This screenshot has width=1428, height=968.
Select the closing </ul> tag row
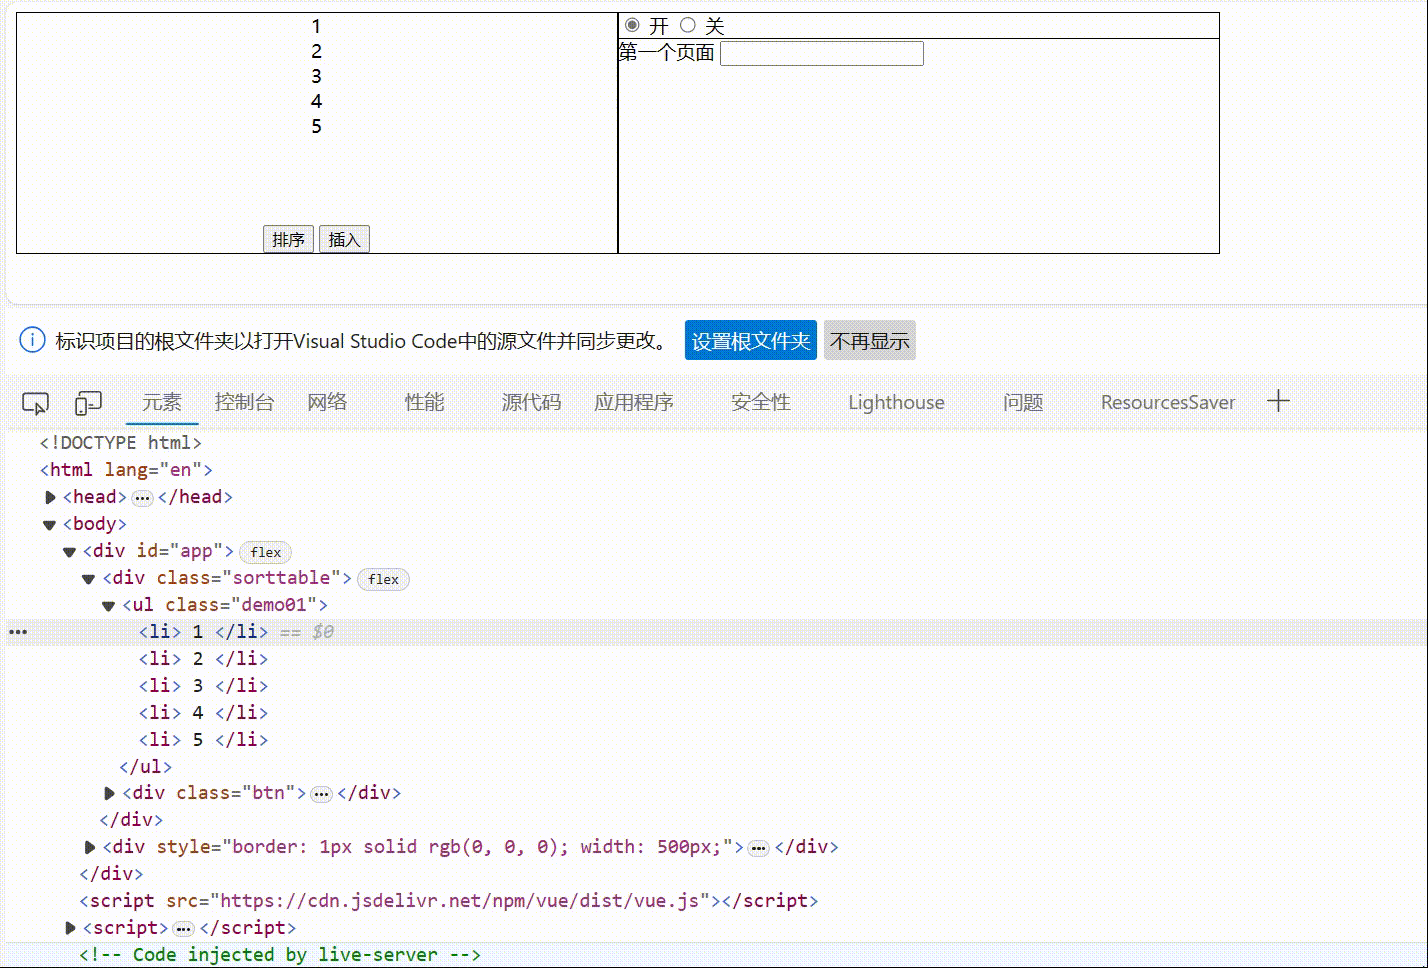click(145, 767)
